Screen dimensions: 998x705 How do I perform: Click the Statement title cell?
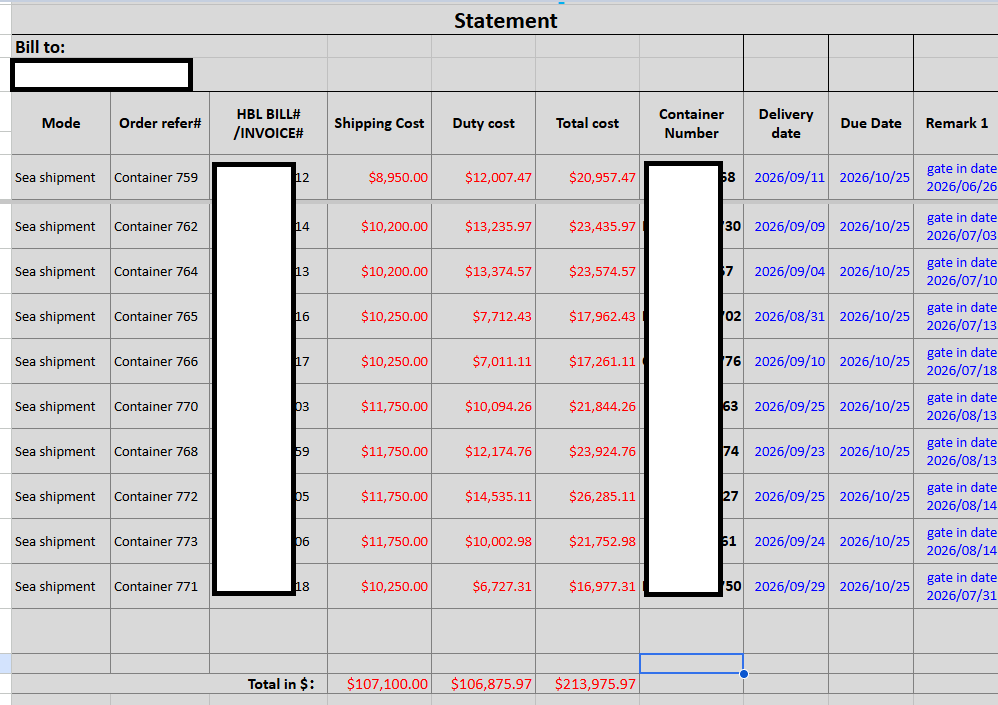tap(505, 20)
